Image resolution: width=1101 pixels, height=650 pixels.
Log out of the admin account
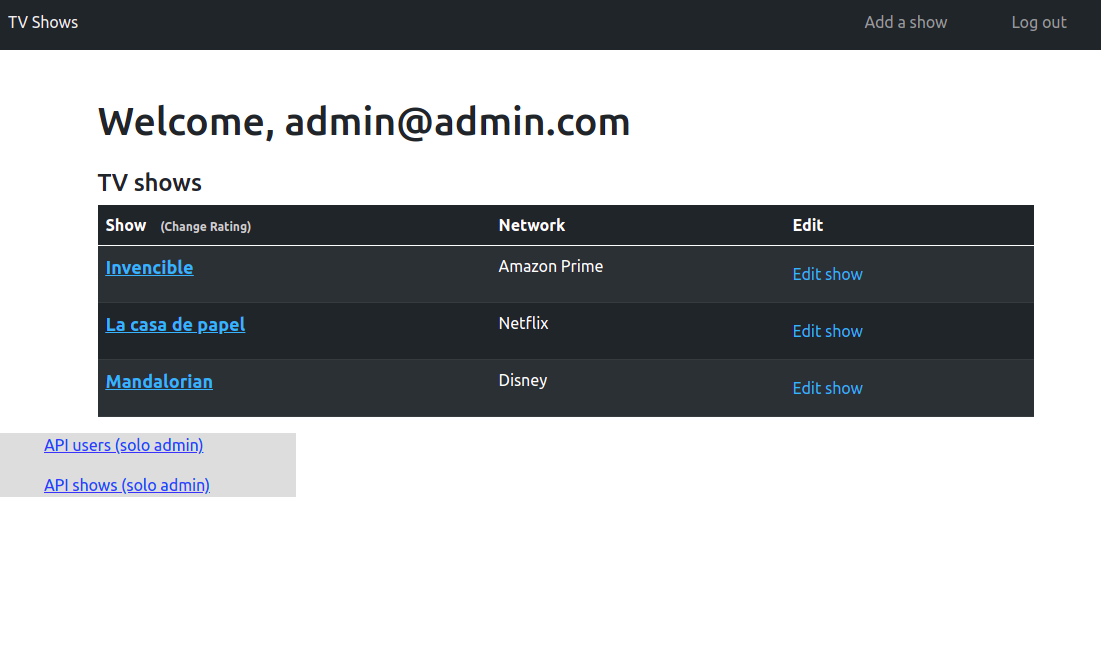1039,22
